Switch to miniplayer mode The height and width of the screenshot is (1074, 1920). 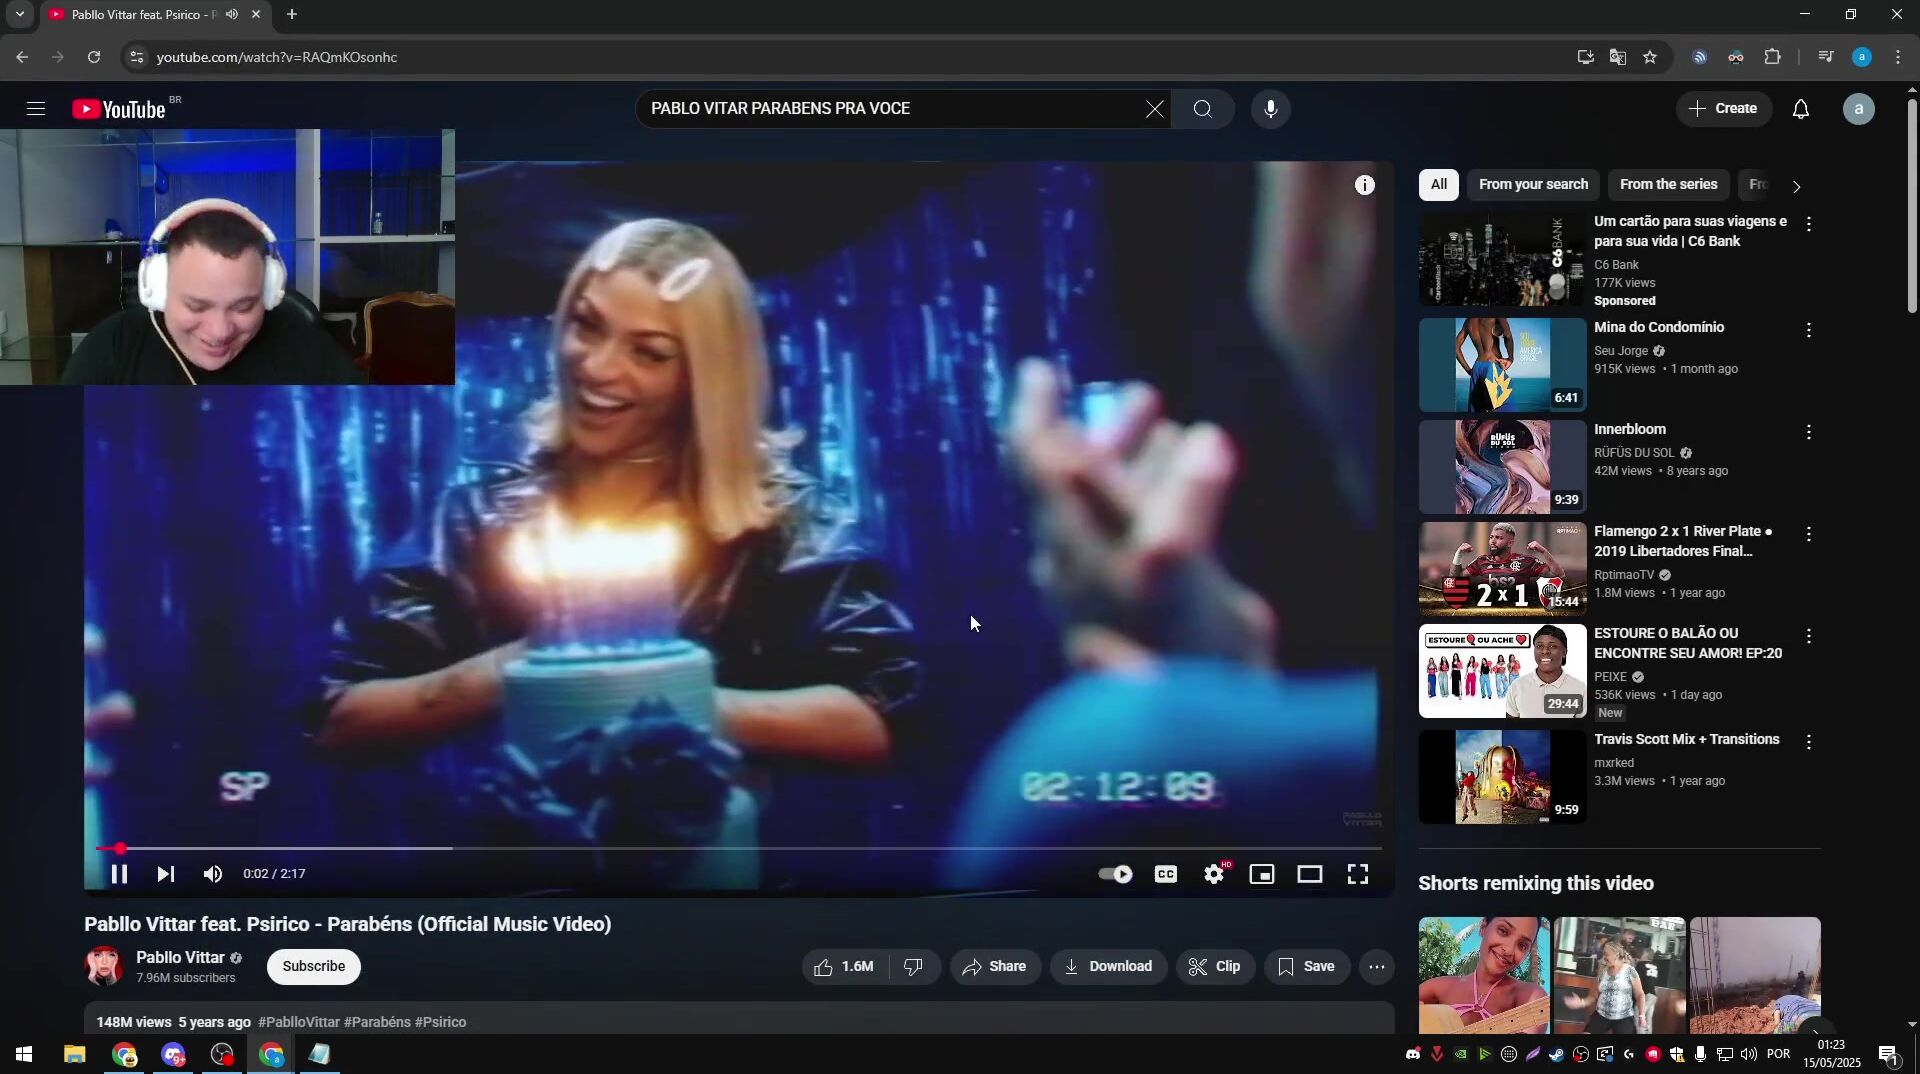click(1262, 874)
